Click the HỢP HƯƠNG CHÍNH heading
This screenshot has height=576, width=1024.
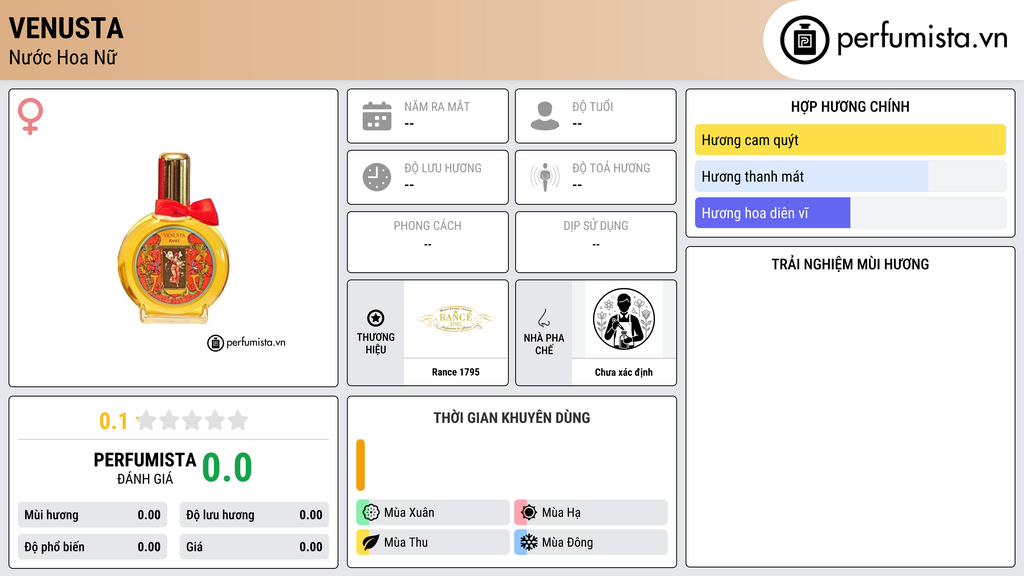pyautogui.click(x=850, y=106)
